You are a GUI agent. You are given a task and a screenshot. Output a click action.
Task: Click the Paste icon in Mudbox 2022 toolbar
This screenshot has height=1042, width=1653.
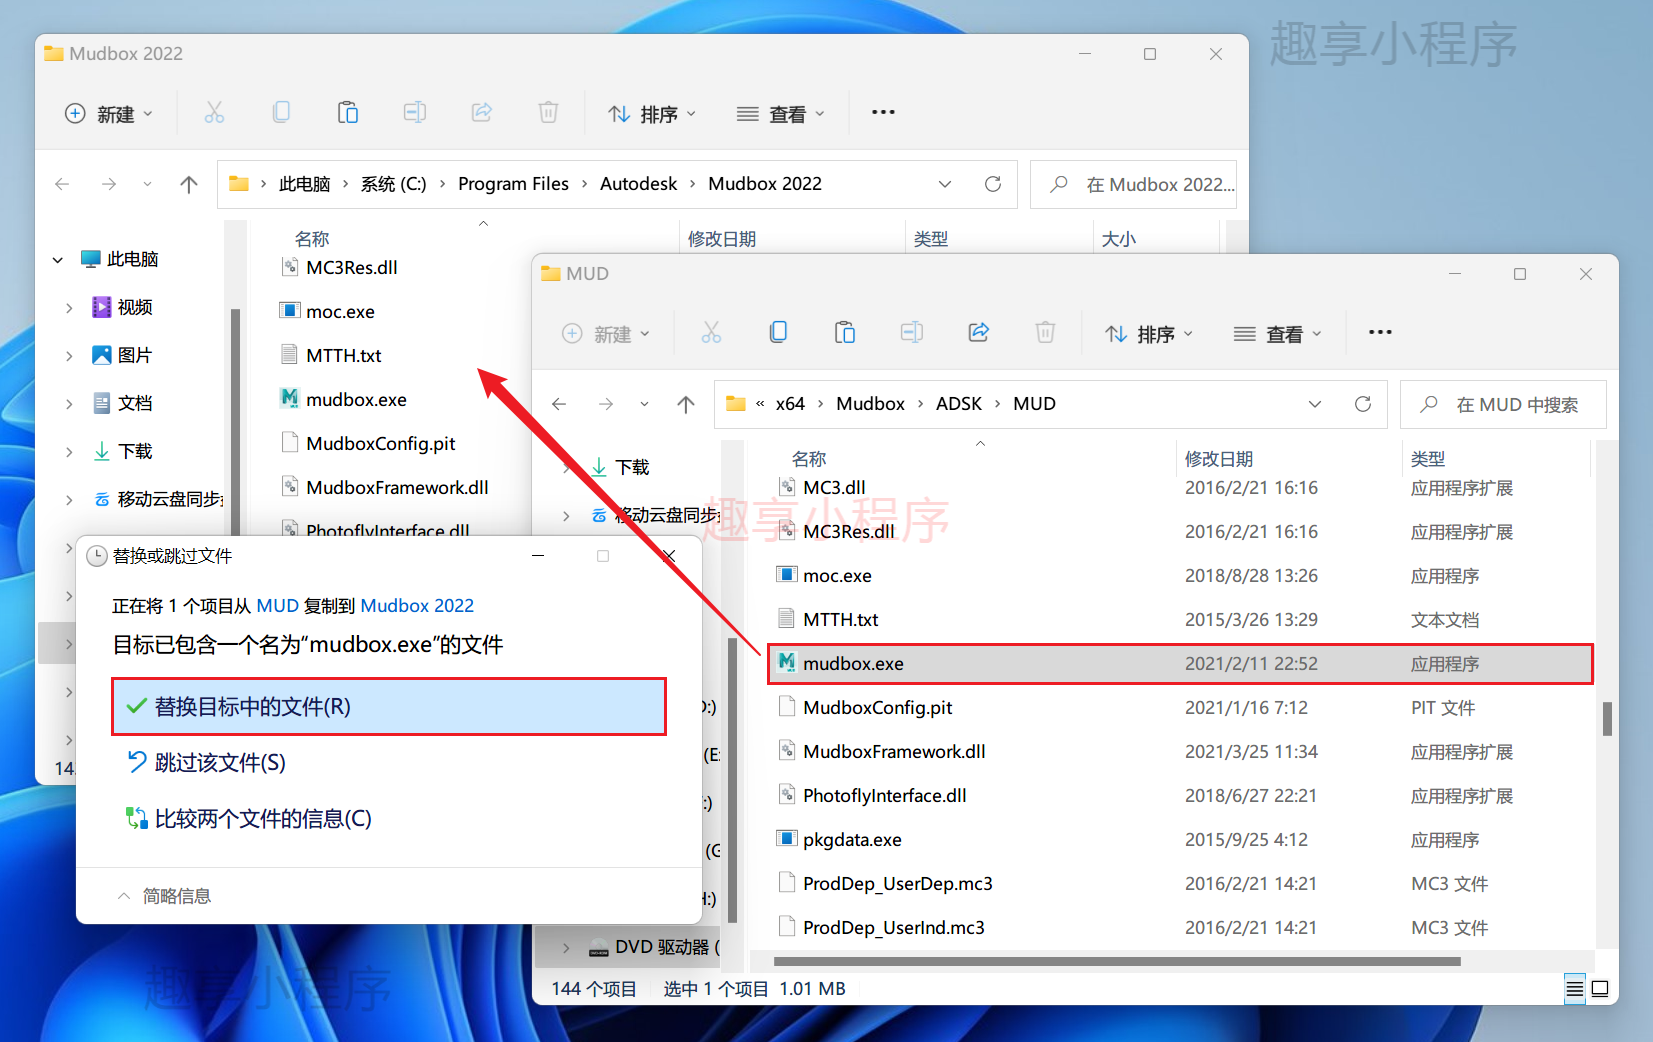coord(348,113)
